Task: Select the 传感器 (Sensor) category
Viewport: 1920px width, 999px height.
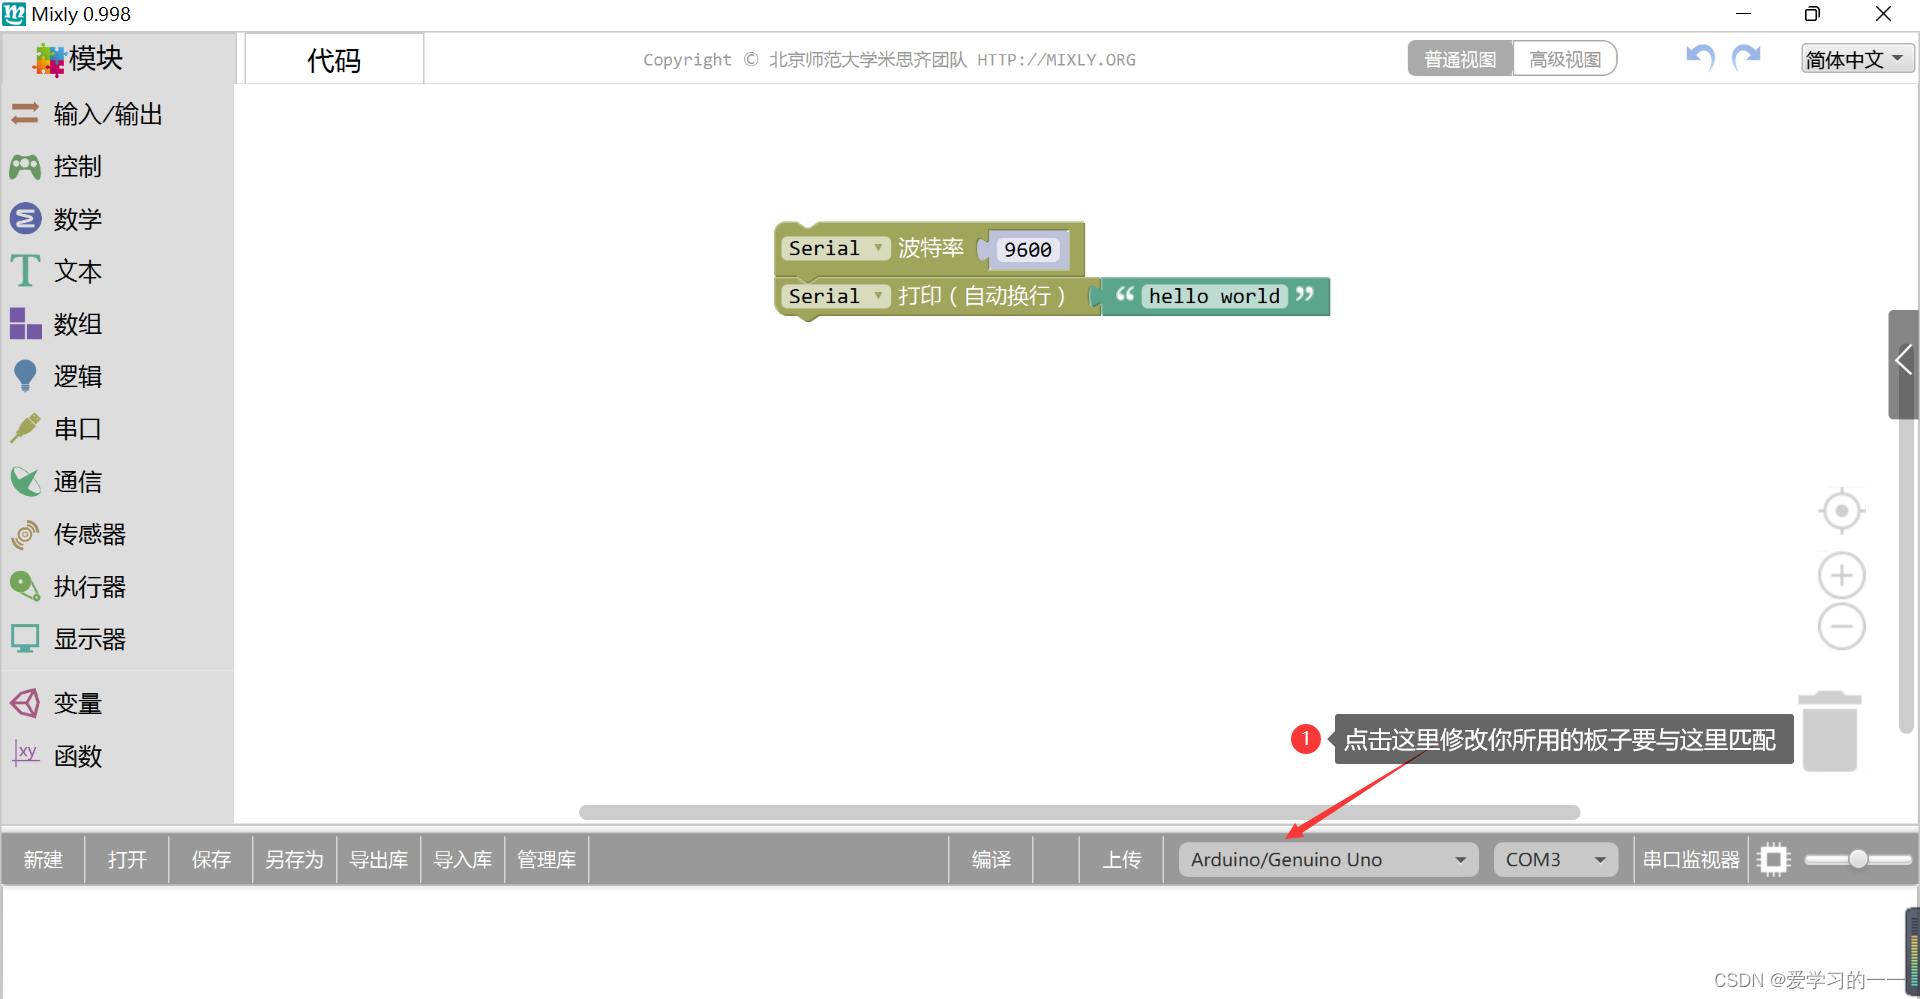Action: pos(89,534)
